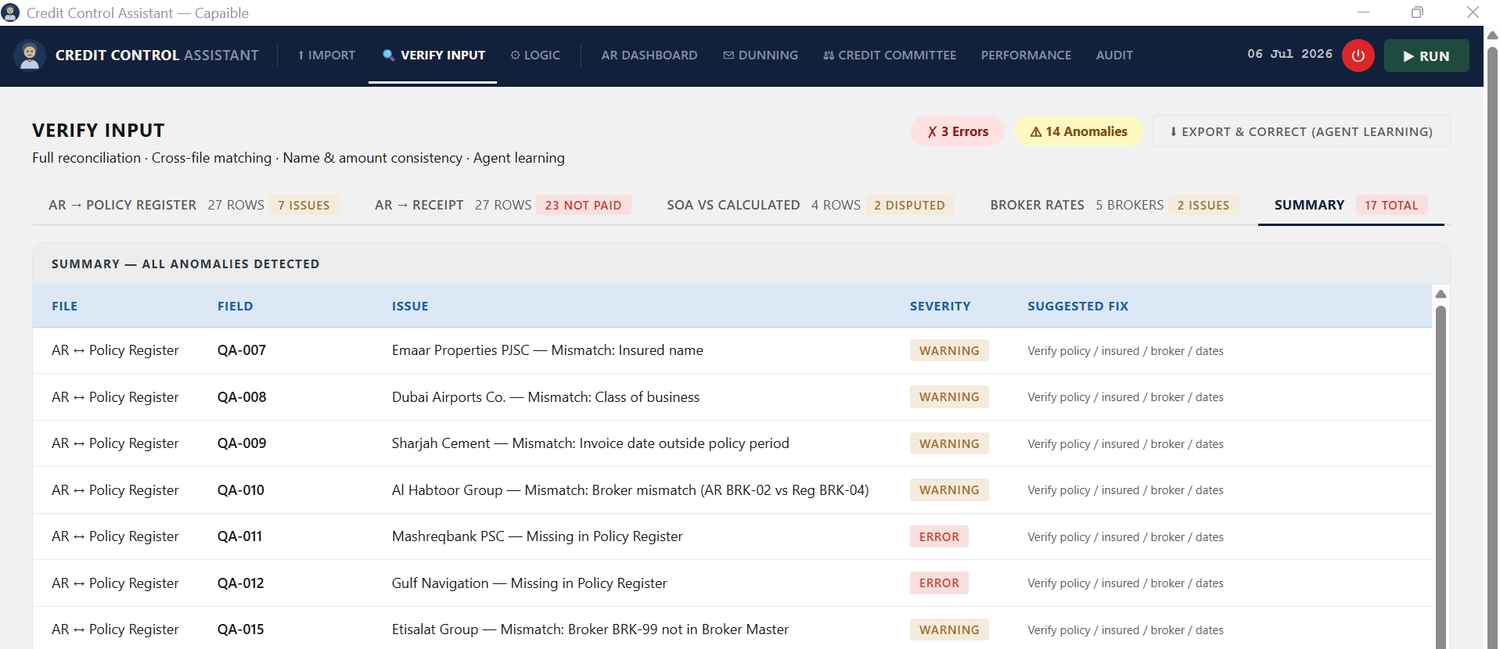Click the 14 Anomalies badge
This screenshot has height=649, width=1500.
tap(1078, 131)
